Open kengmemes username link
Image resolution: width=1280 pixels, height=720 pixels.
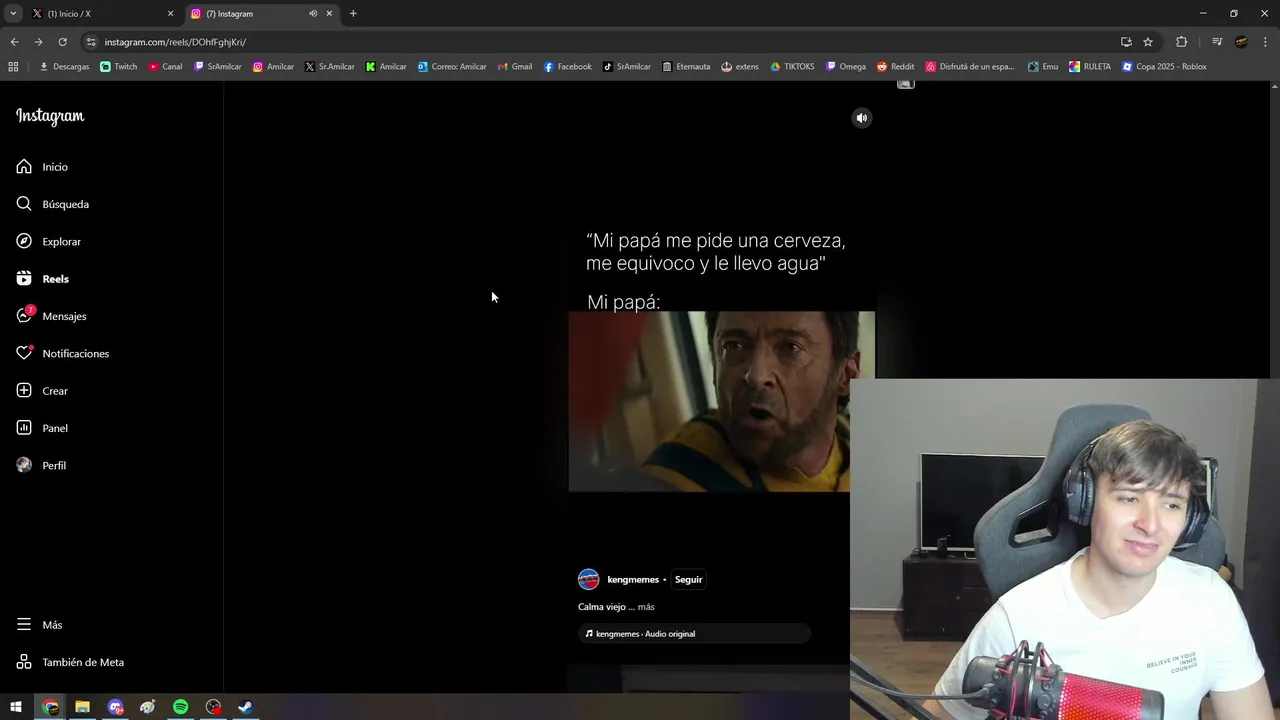633,580
